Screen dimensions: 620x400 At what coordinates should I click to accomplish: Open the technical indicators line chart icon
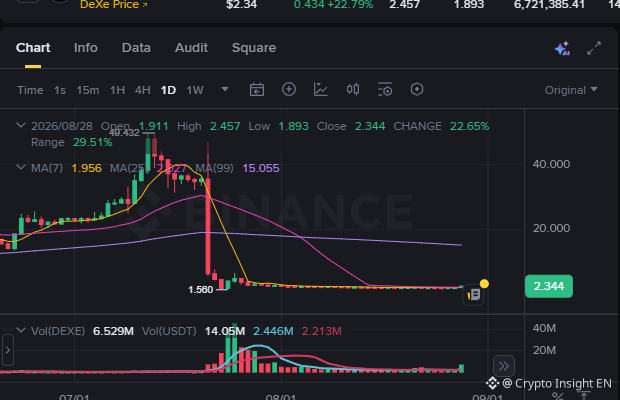(x=321, y=89)
